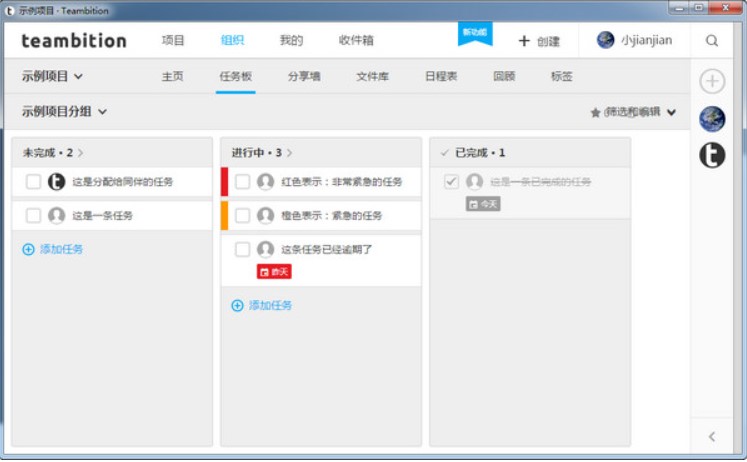Image resolution: width=747 pixels, height=462 pixels.
Task: Maximize the Teambition window
Action: click(x=699, y=8)
